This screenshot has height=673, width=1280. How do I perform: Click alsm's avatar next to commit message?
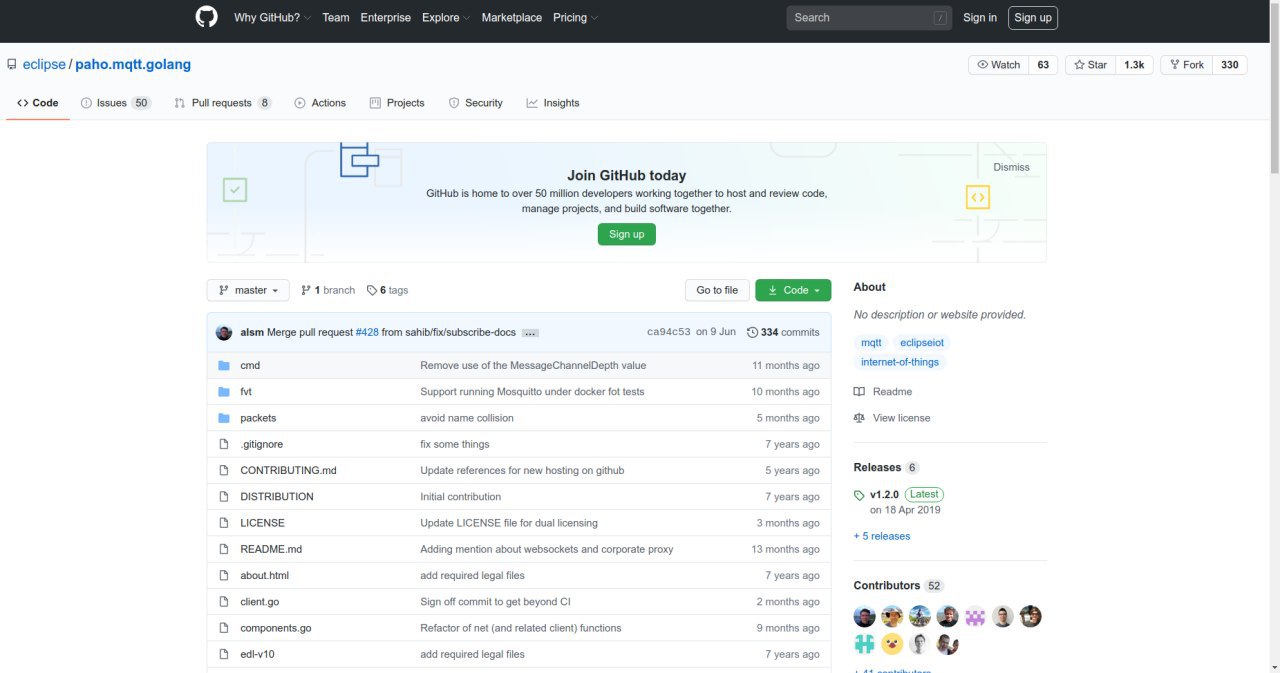224,332
